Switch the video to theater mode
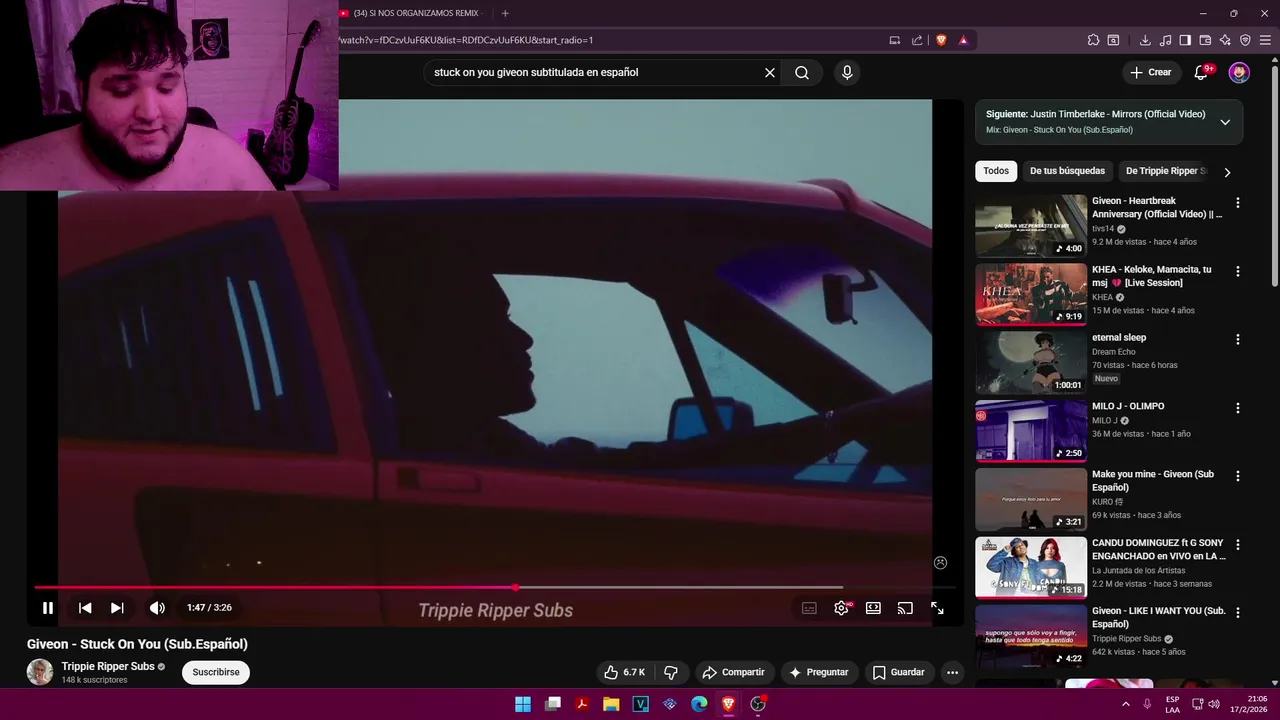This screenshot has width=1280, height=720. point(873,608)
